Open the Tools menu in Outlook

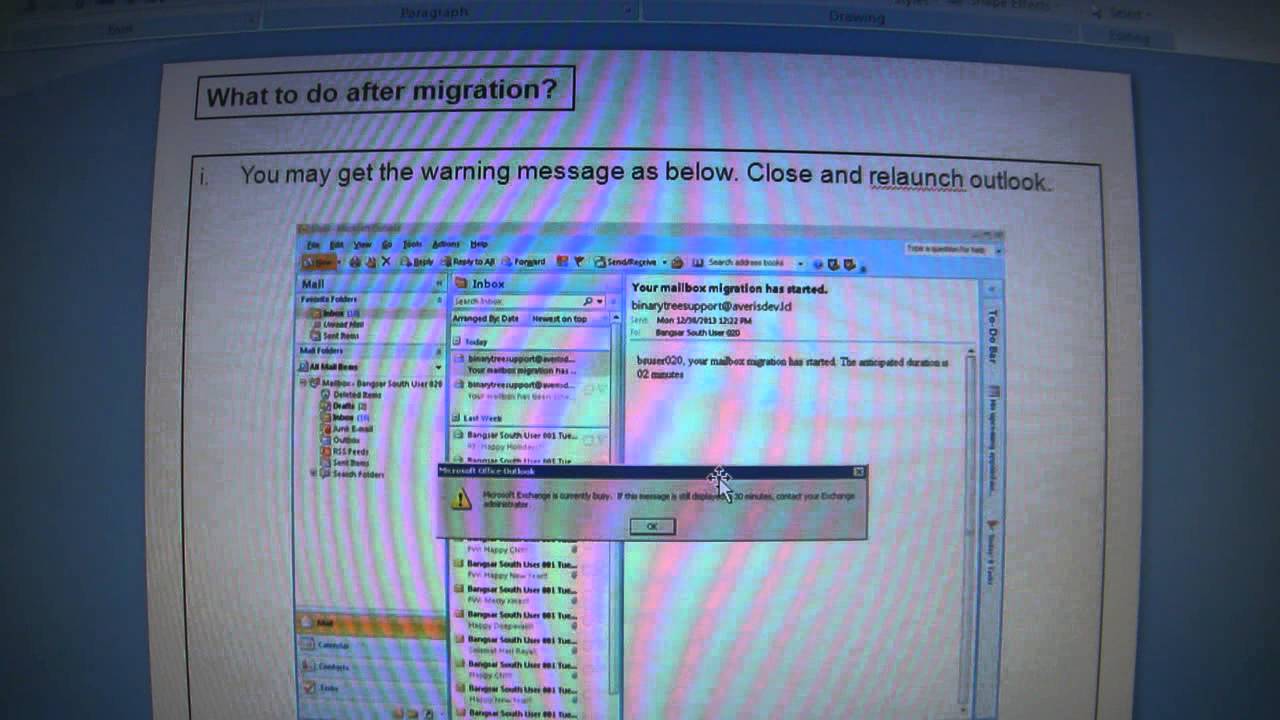click(412, 244)
